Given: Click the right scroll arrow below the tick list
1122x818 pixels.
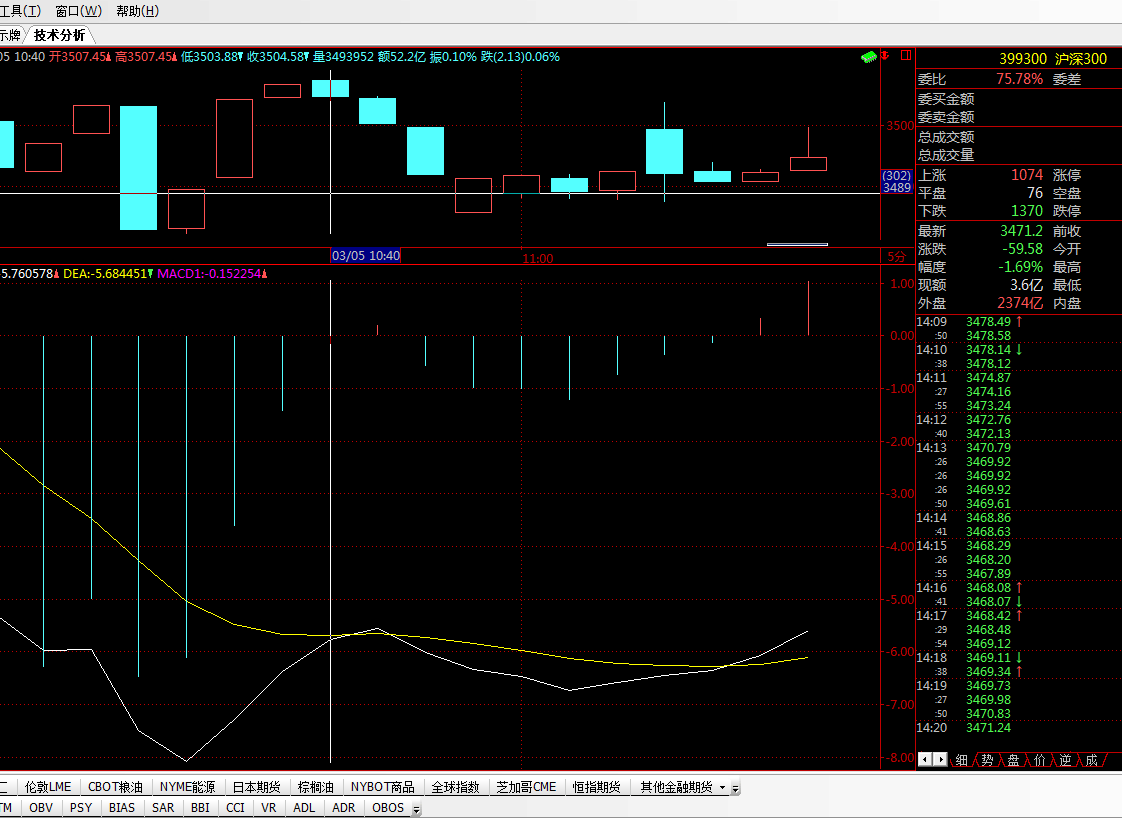Looking at the screenshot, I should pos(939,759).
